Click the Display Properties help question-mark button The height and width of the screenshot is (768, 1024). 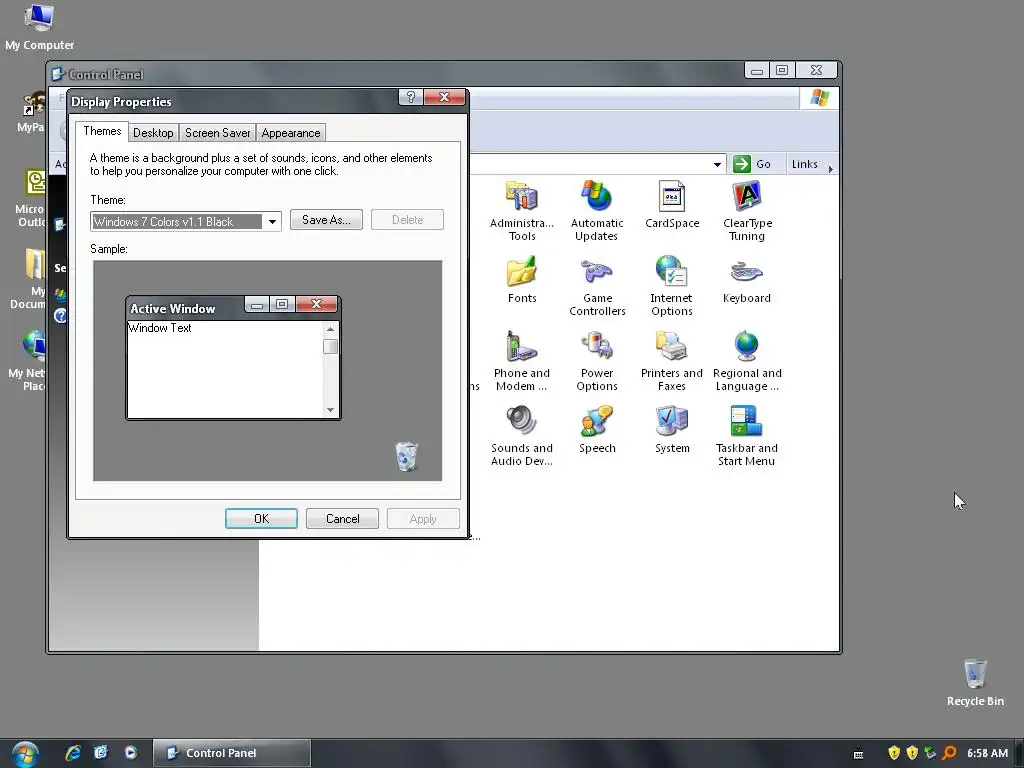[x=410, y=97]
